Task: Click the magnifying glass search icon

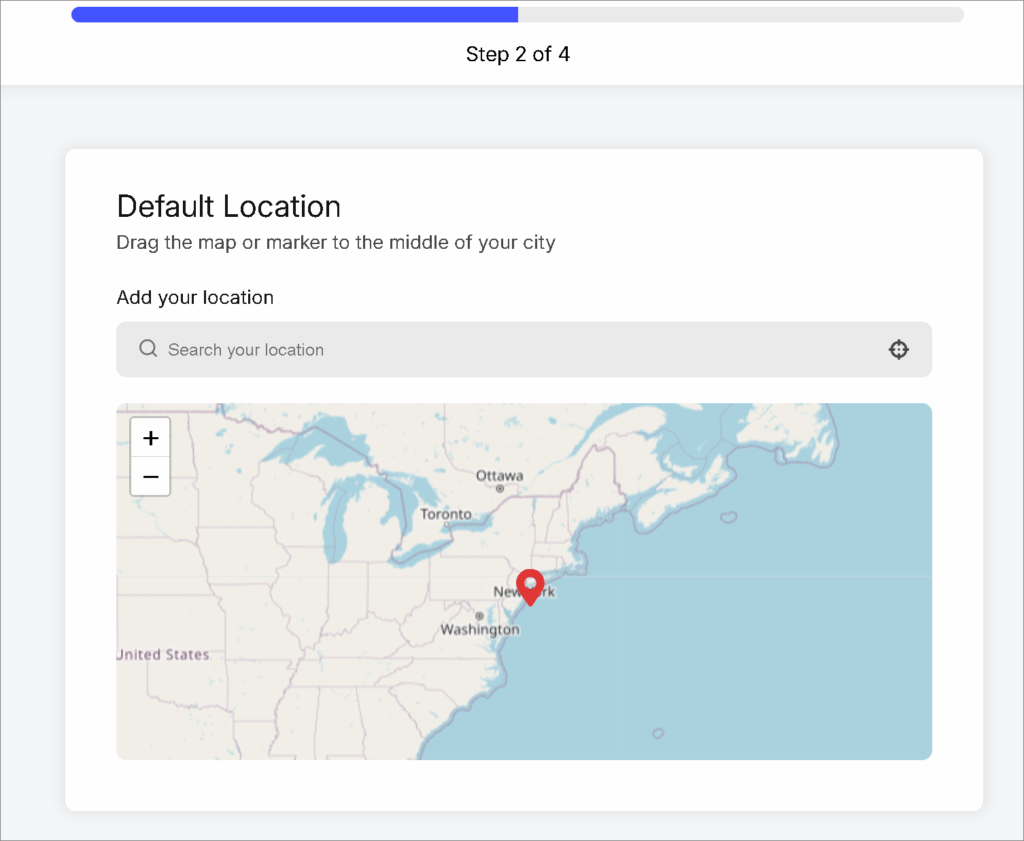Action: (x=147, y=349)
